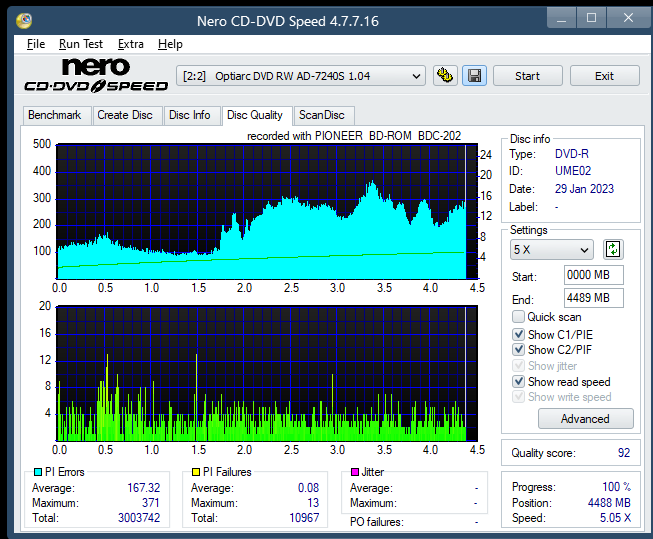Toggle Show jitter checkbox
Viewport: 653px width, 539px height.
(x=518, y=366)
